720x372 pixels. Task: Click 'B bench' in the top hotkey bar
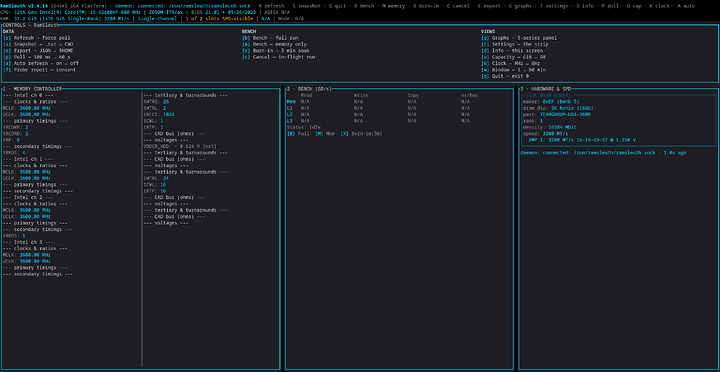coord(365,6)
